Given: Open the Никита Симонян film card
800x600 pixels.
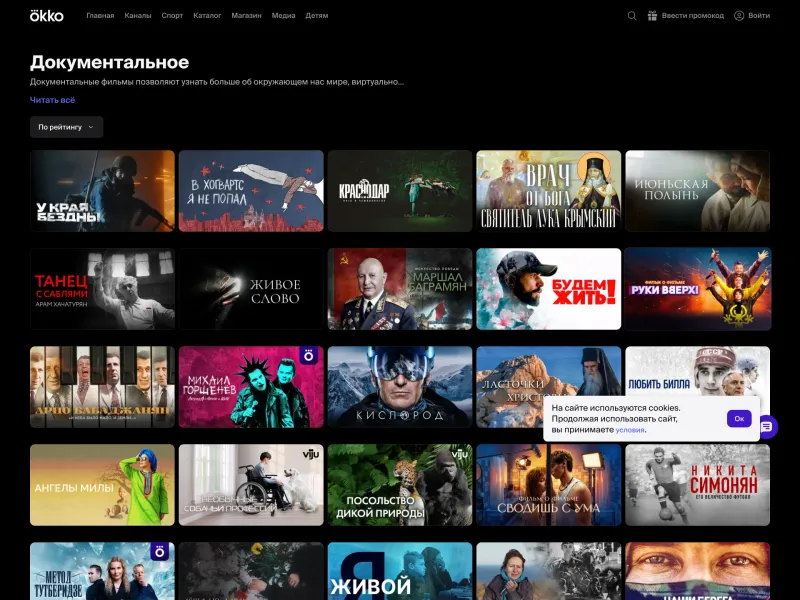Looking at the screenshot, I should pyautogui.click(x=697, y=485).
